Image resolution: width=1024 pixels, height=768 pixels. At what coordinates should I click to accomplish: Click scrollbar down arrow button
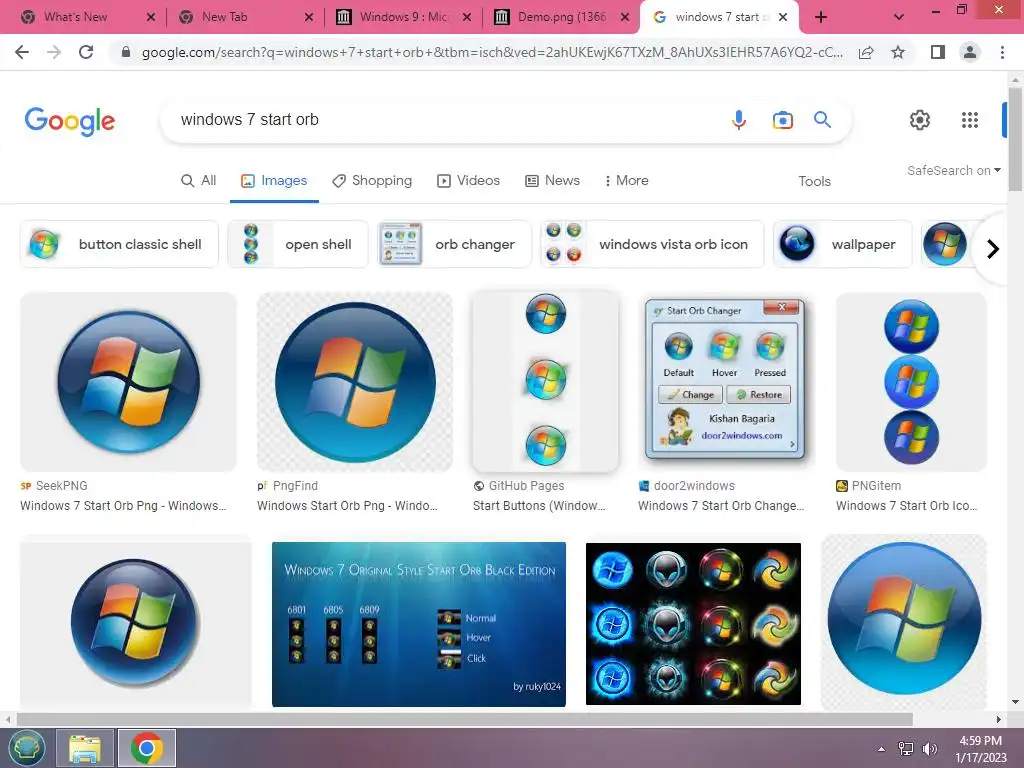1016,702
